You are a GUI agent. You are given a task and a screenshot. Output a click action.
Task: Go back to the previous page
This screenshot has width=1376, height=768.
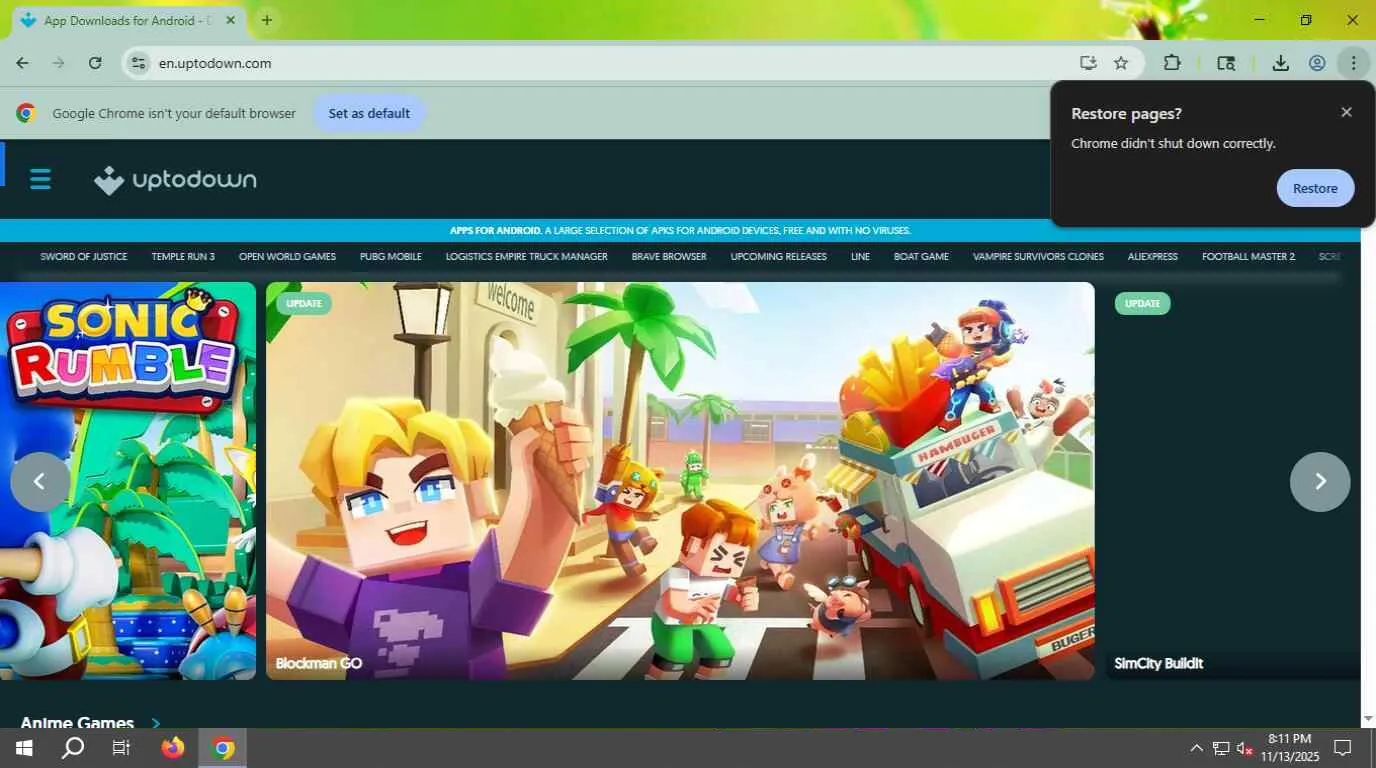tap(22, 63)
